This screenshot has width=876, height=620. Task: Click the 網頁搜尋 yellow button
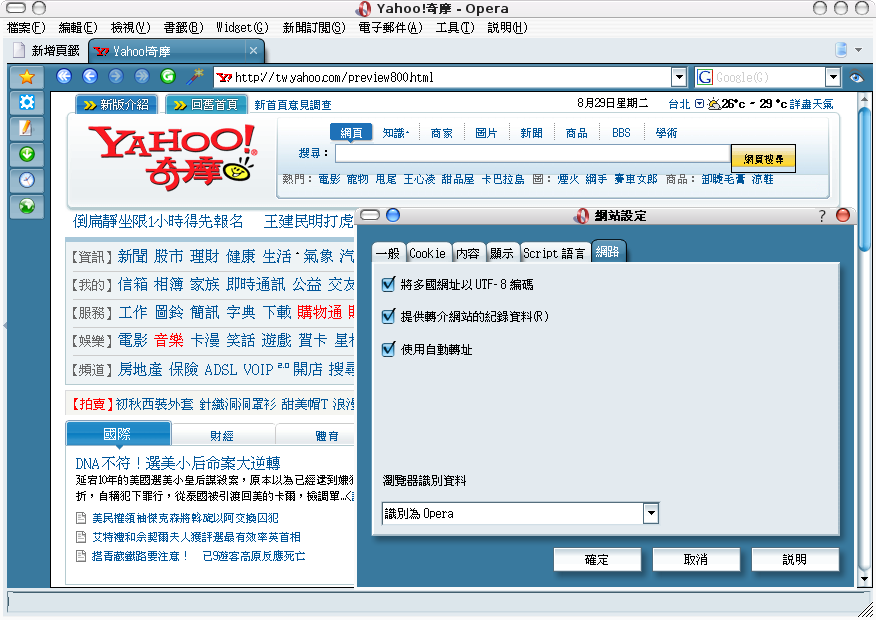tap(763, 159)
